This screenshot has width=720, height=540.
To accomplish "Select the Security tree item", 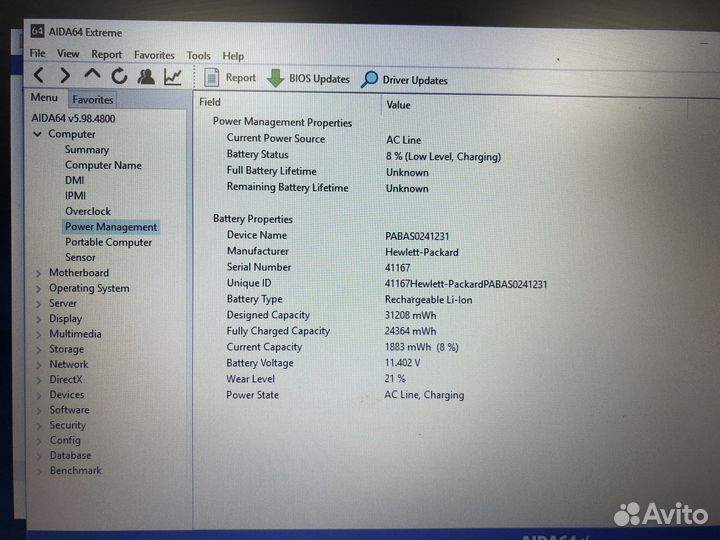I will click(68, 425).
